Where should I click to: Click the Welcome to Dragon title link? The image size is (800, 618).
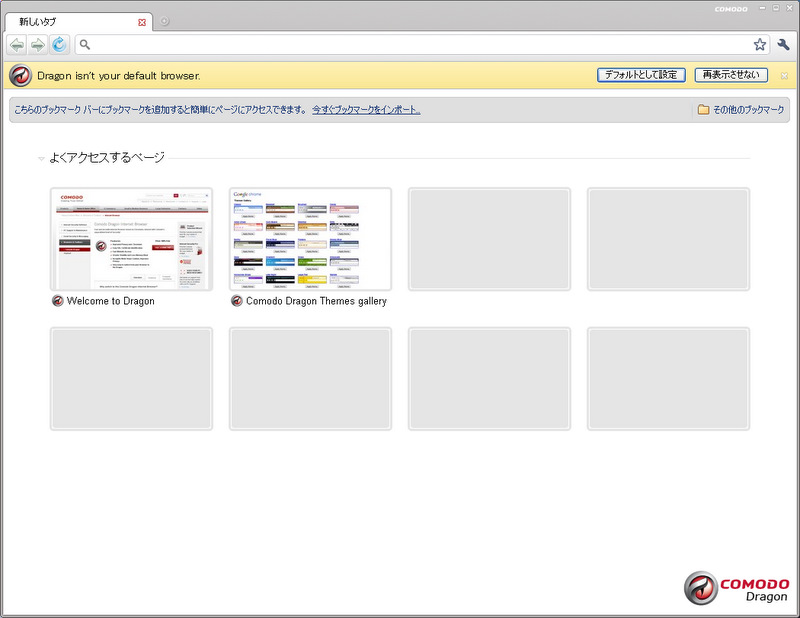pyautogui.click(x=111, y=301)
